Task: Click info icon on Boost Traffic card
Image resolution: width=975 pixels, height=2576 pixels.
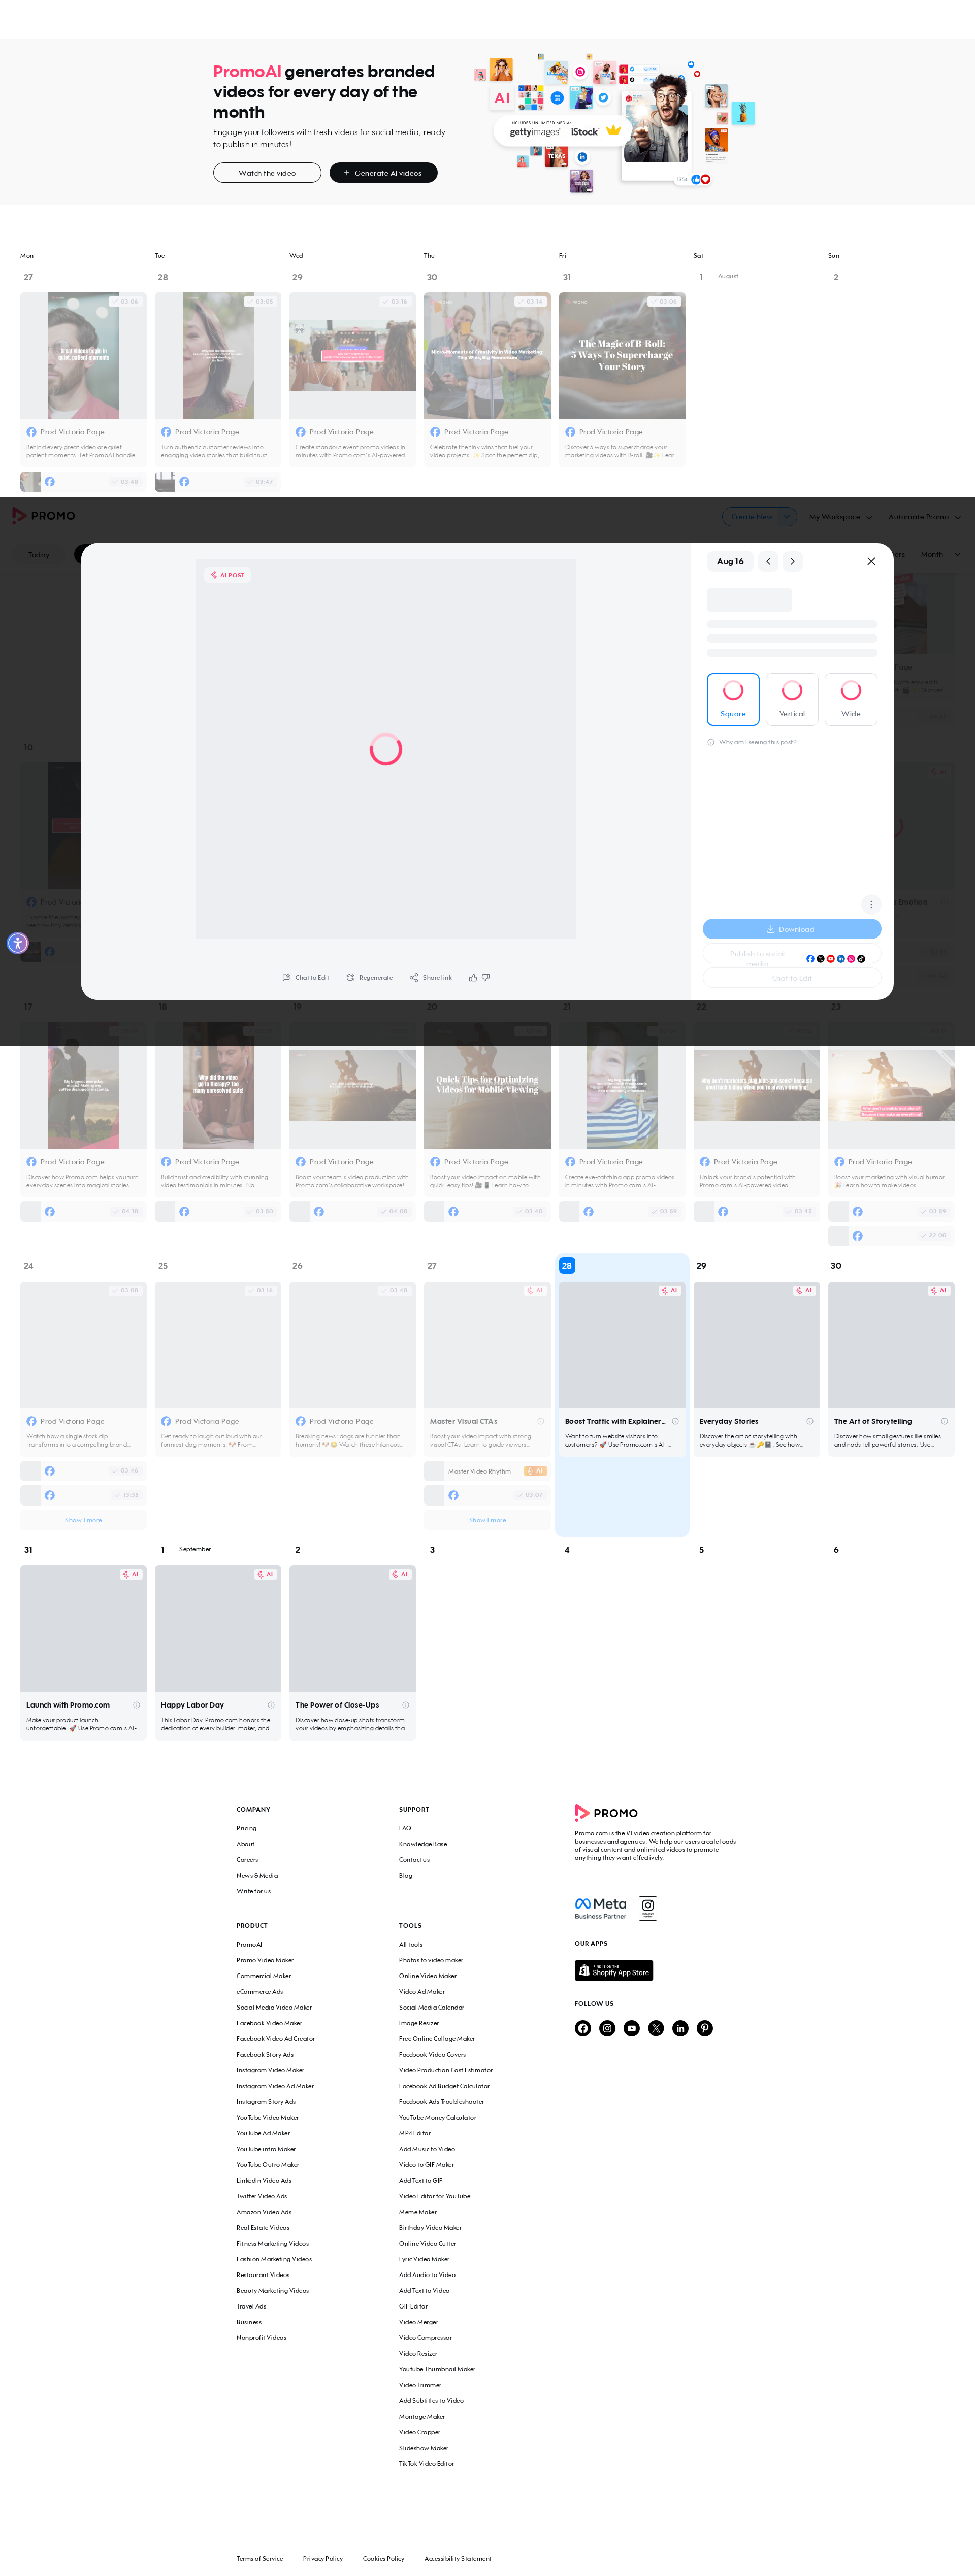Action: [x=675, y=1421]
